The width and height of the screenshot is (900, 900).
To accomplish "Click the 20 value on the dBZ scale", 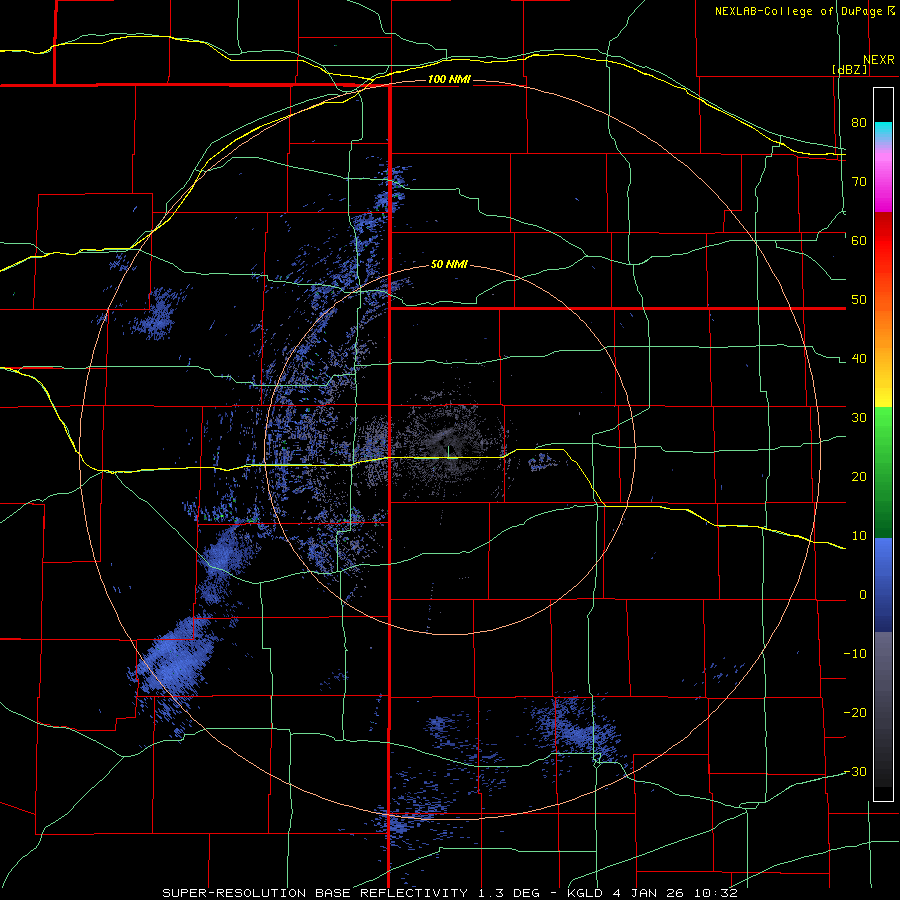I will [859, 477].
